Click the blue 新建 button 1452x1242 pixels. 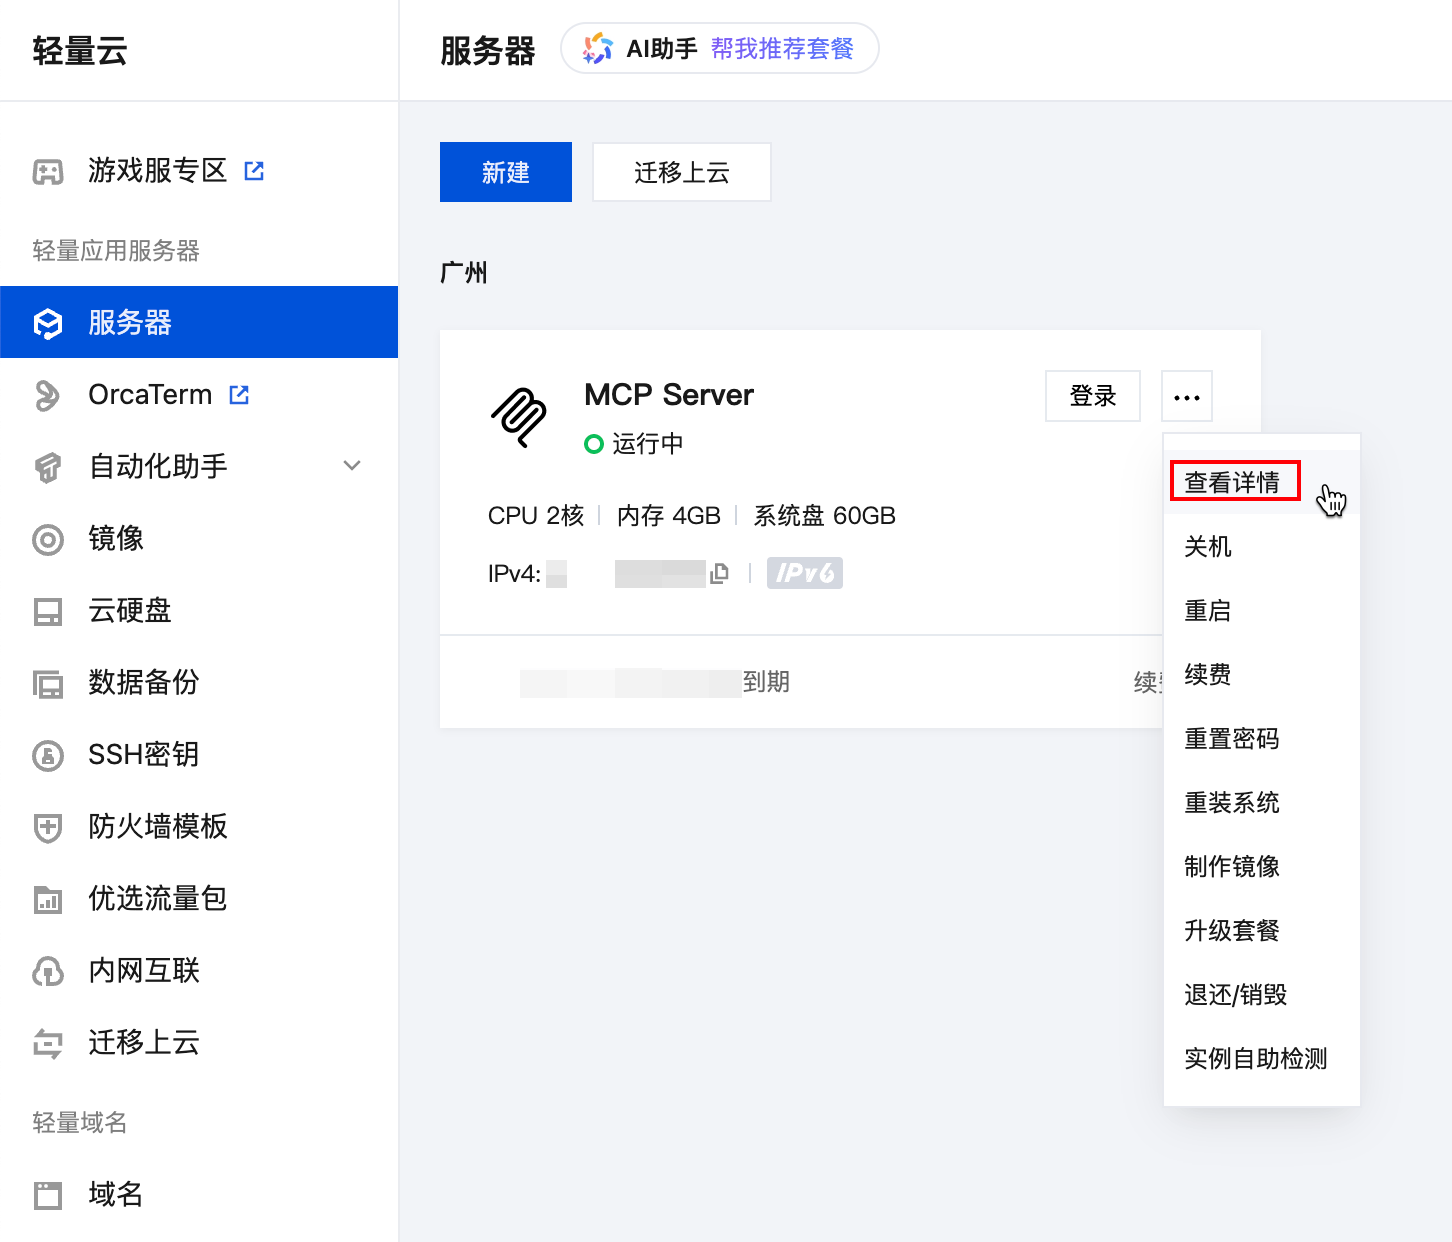(x=506, y=172)
